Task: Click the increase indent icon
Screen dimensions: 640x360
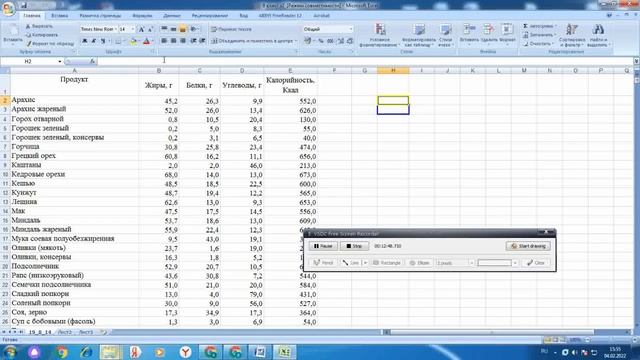Action: pyautogui.click(x=202, y=41)
